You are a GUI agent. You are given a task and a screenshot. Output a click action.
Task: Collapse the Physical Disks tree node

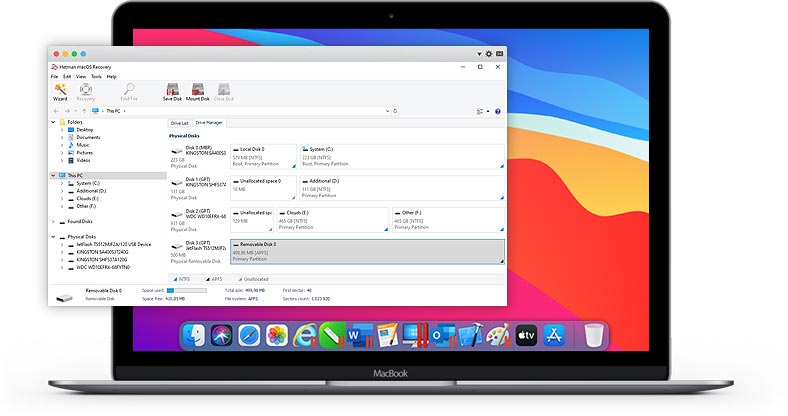click(53, 237)
